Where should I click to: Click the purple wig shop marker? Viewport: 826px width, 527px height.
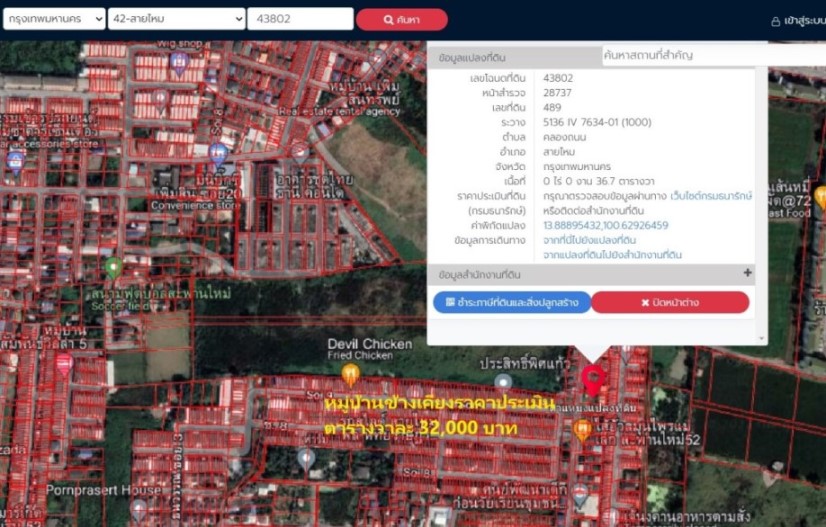179,63
